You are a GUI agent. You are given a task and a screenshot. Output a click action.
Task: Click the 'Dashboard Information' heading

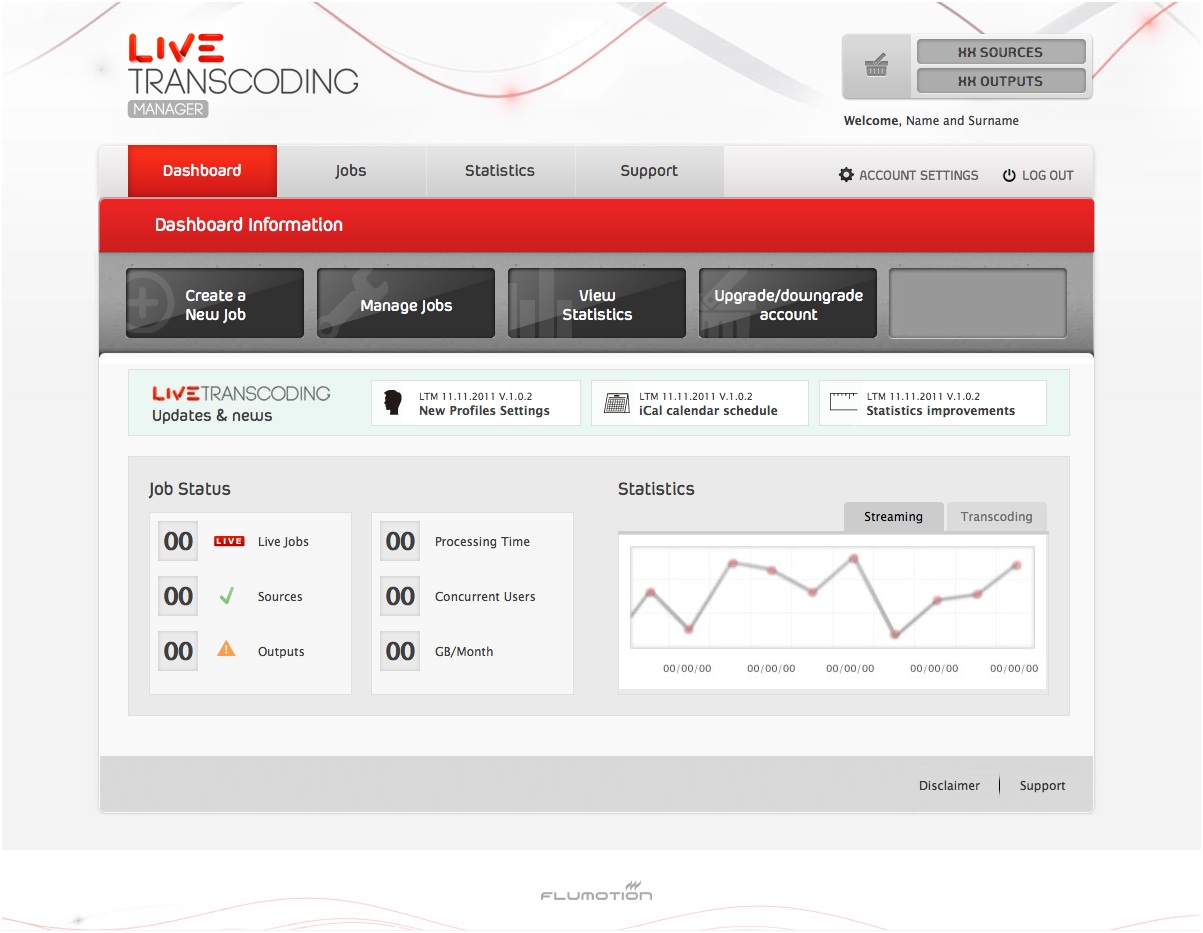[249, 225]
